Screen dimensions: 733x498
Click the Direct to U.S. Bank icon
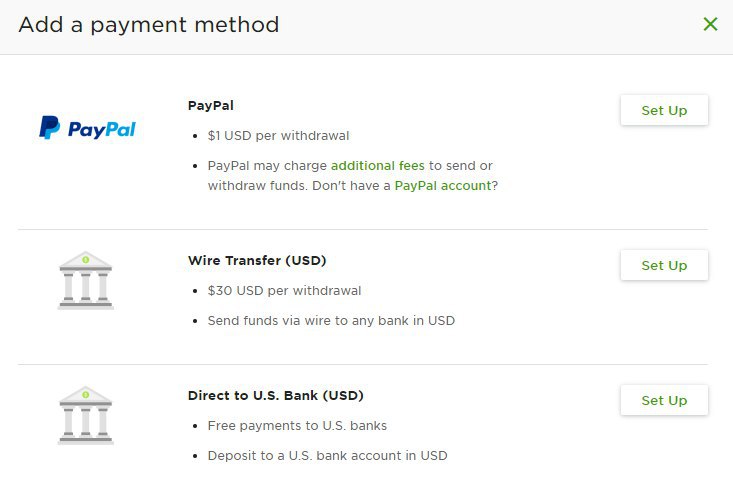pos(85,415)
